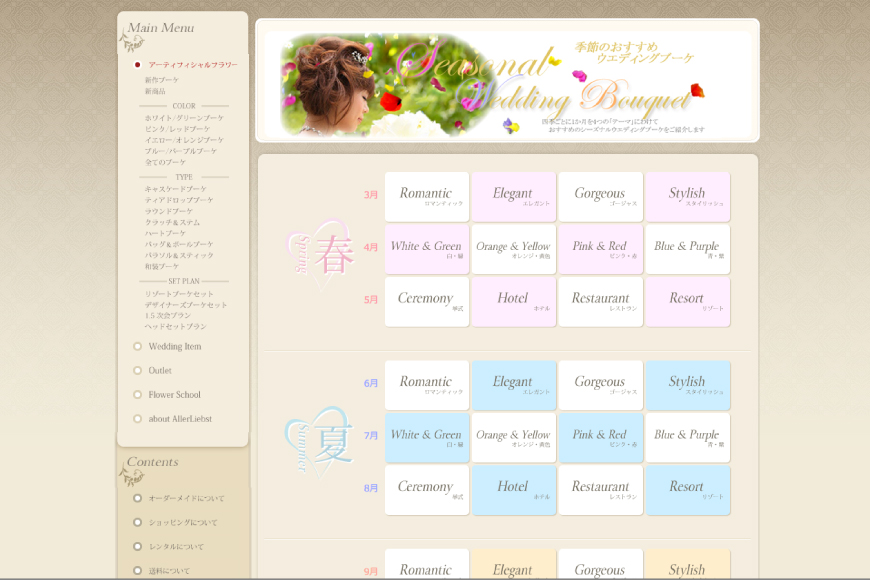This screenshot has width=870, height=580.
Task: Pick the 7月 White & Green tile
Action: [x=427, y=438]
